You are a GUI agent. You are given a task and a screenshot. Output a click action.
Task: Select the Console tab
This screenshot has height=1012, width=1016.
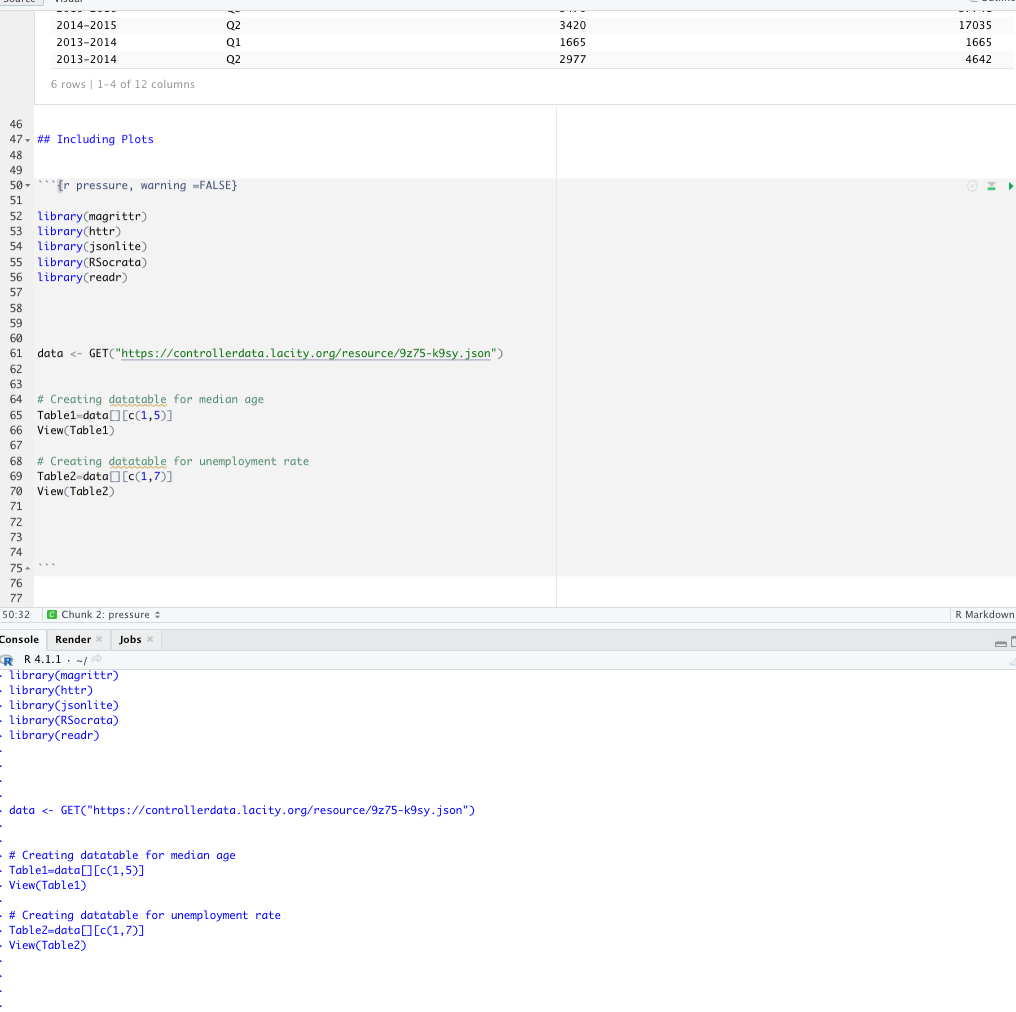click(x=20, y=639)
